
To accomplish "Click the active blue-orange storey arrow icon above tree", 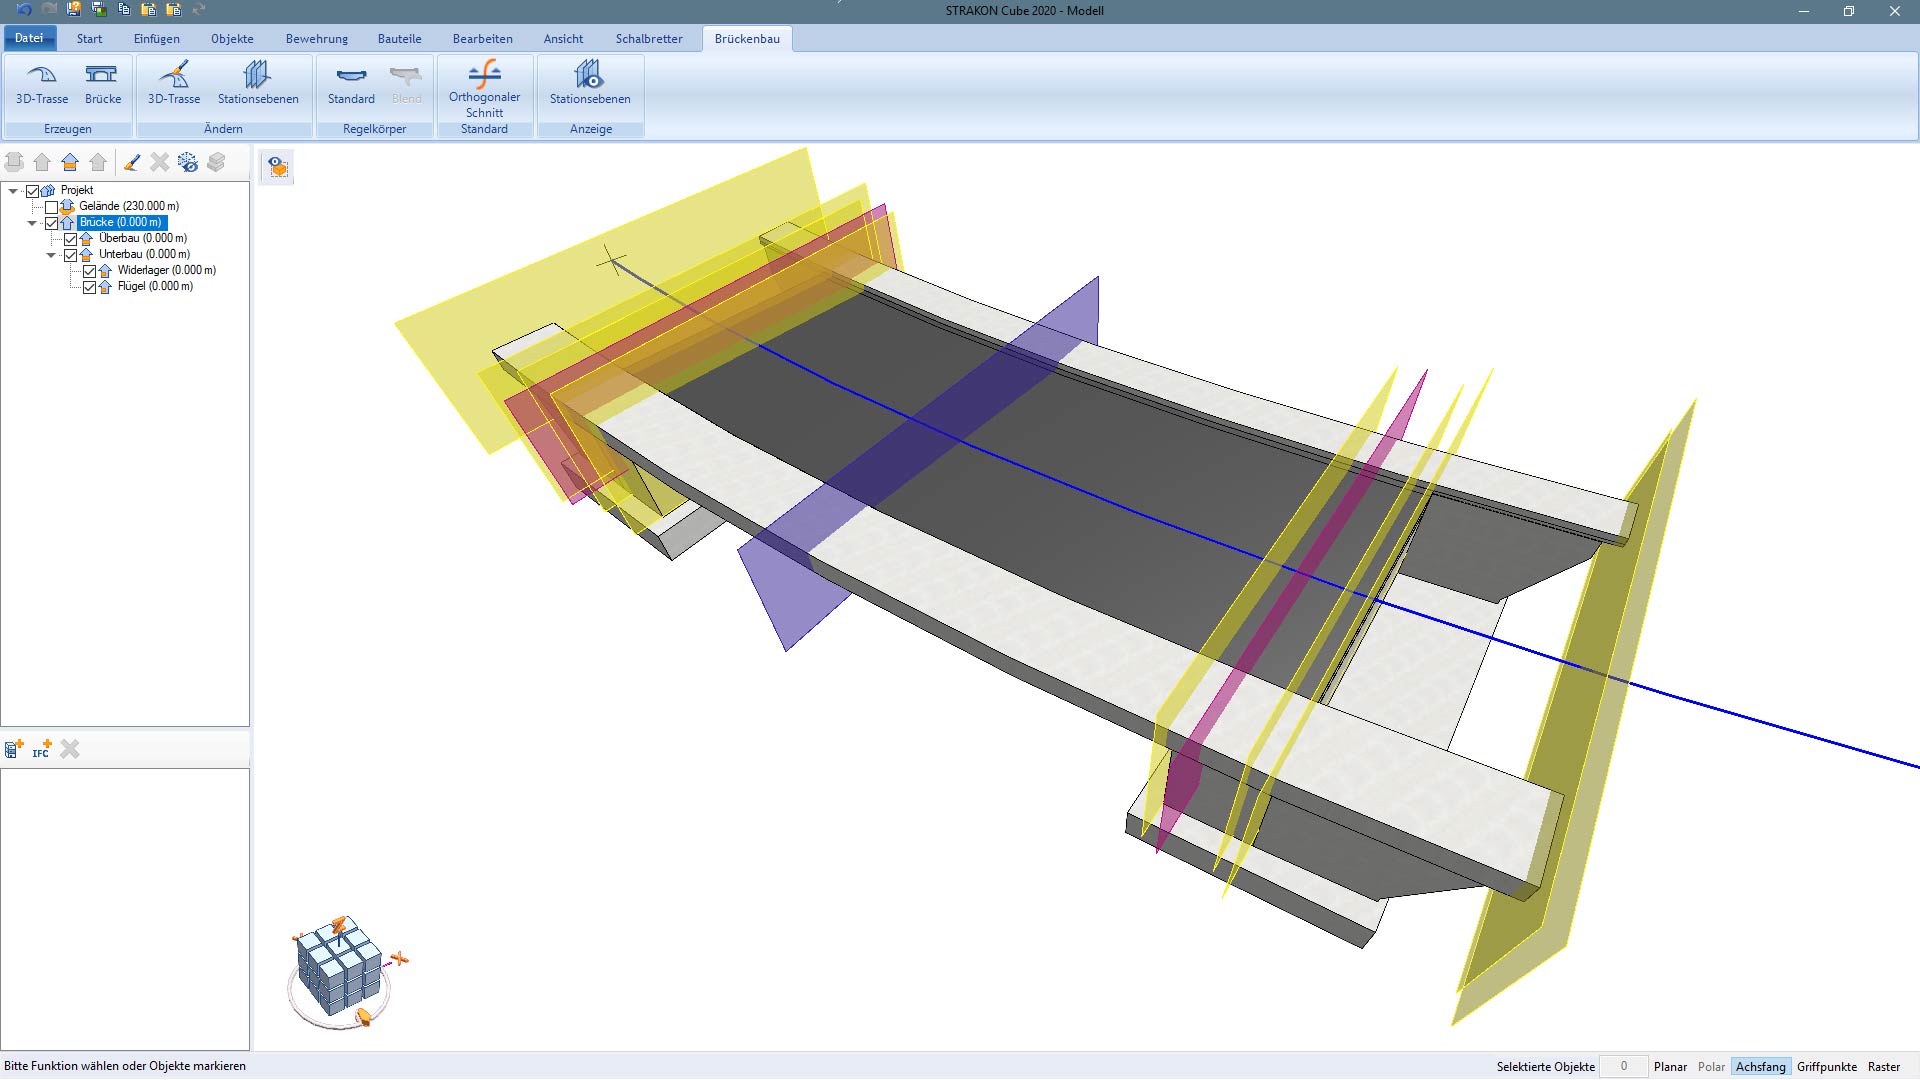I will click(70, 162).
